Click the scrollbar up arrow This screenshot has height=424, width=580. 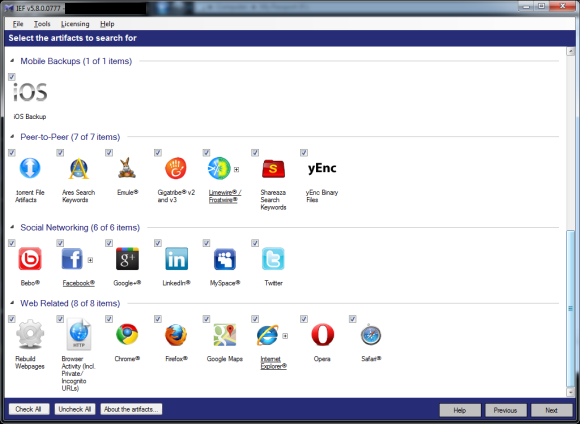pos(570,52)
